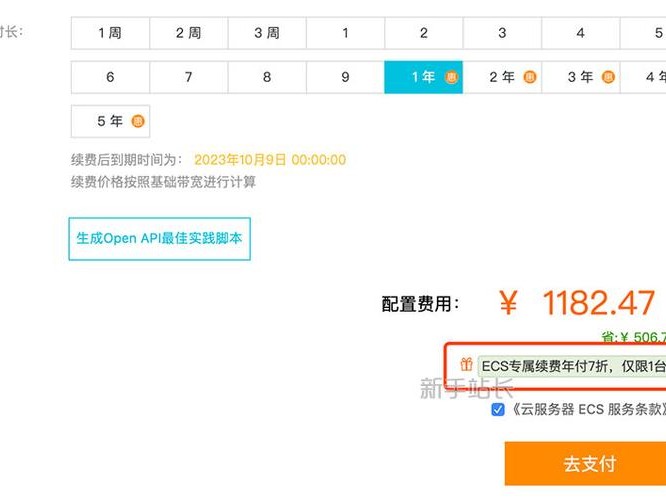Select the highlighted 1 年 duration
Viewport: 666px width, 500px height.
pyautogui.click(x=423, y=77)
